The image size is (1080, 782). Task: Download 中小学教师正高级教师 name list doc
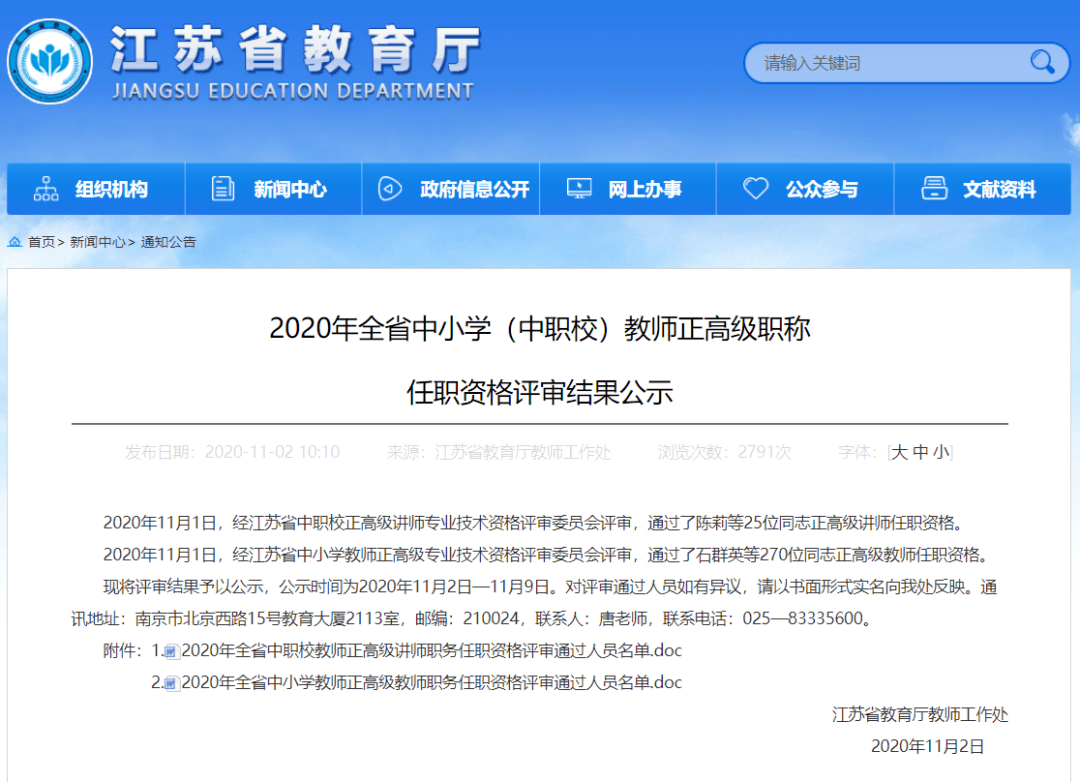pos(431,683)
